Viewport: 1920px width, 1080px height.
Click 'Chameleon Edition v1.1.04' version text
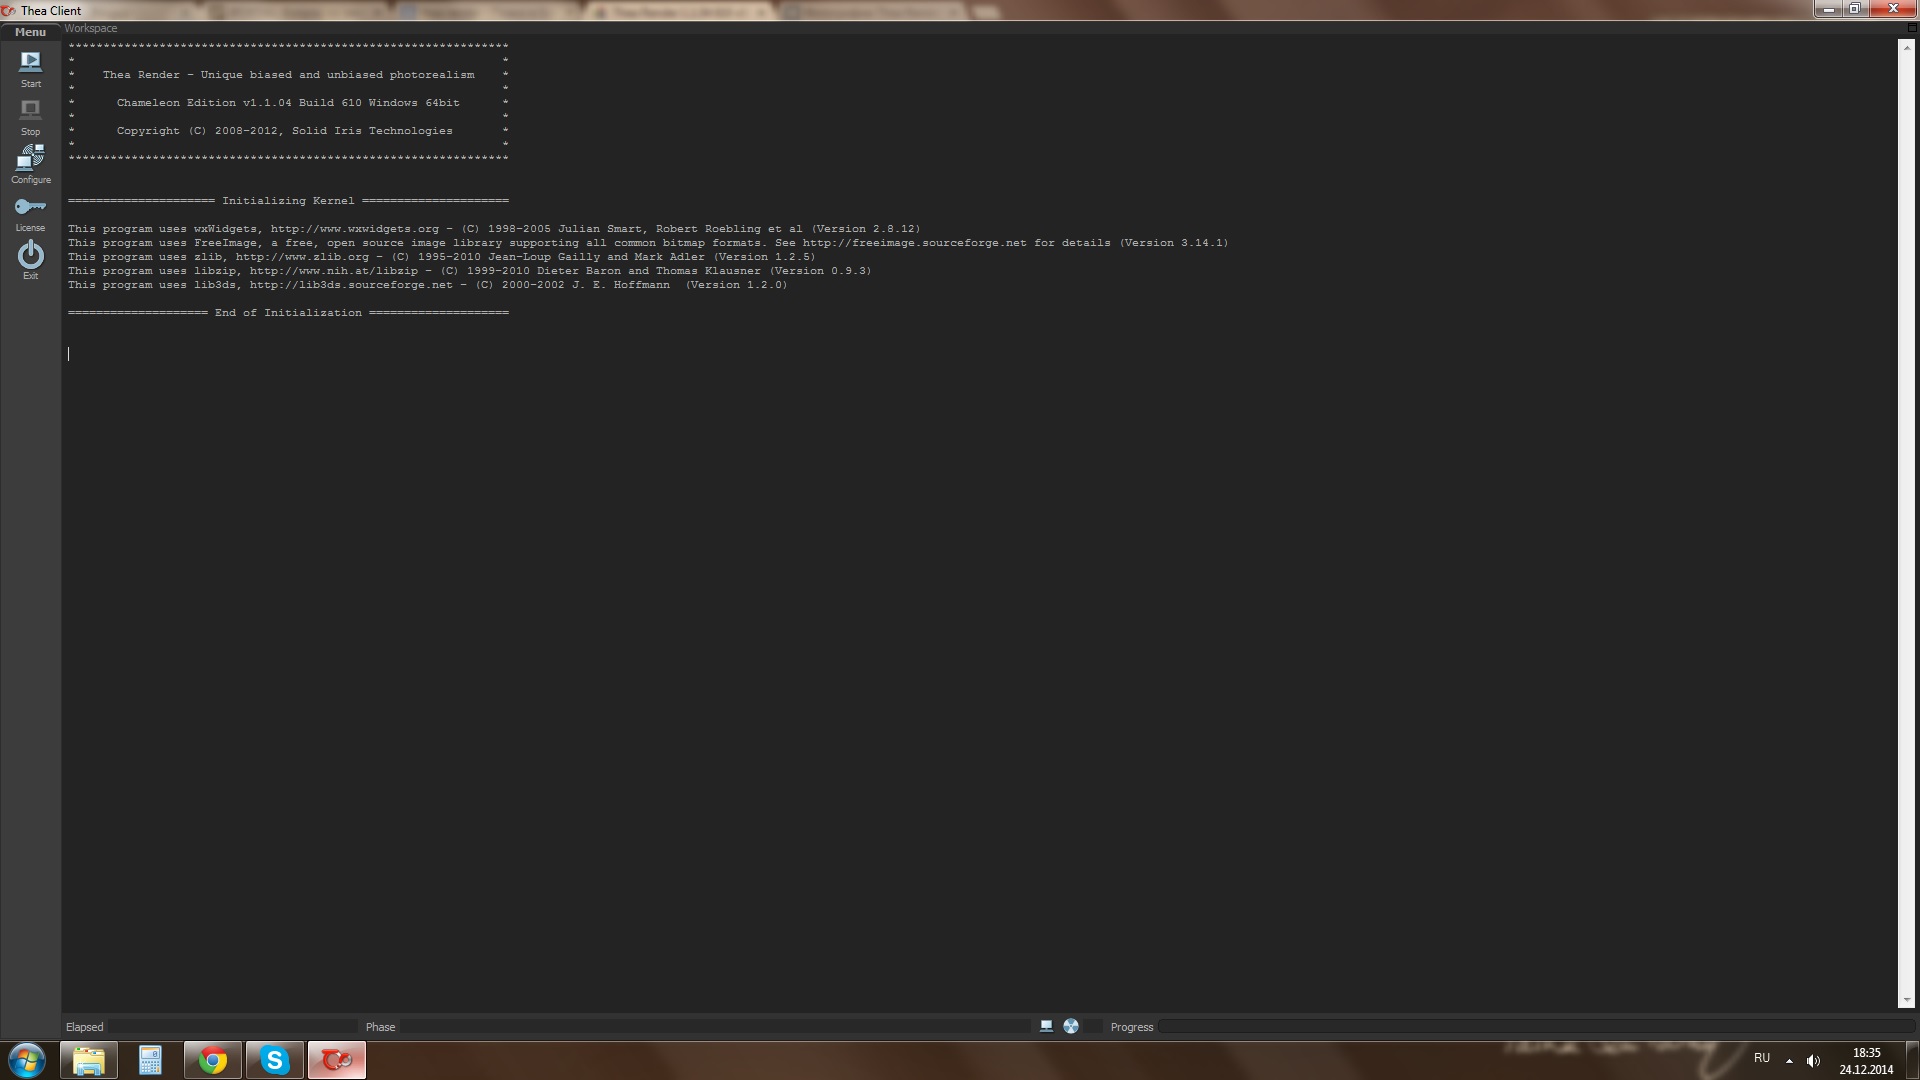click(288, 103)
